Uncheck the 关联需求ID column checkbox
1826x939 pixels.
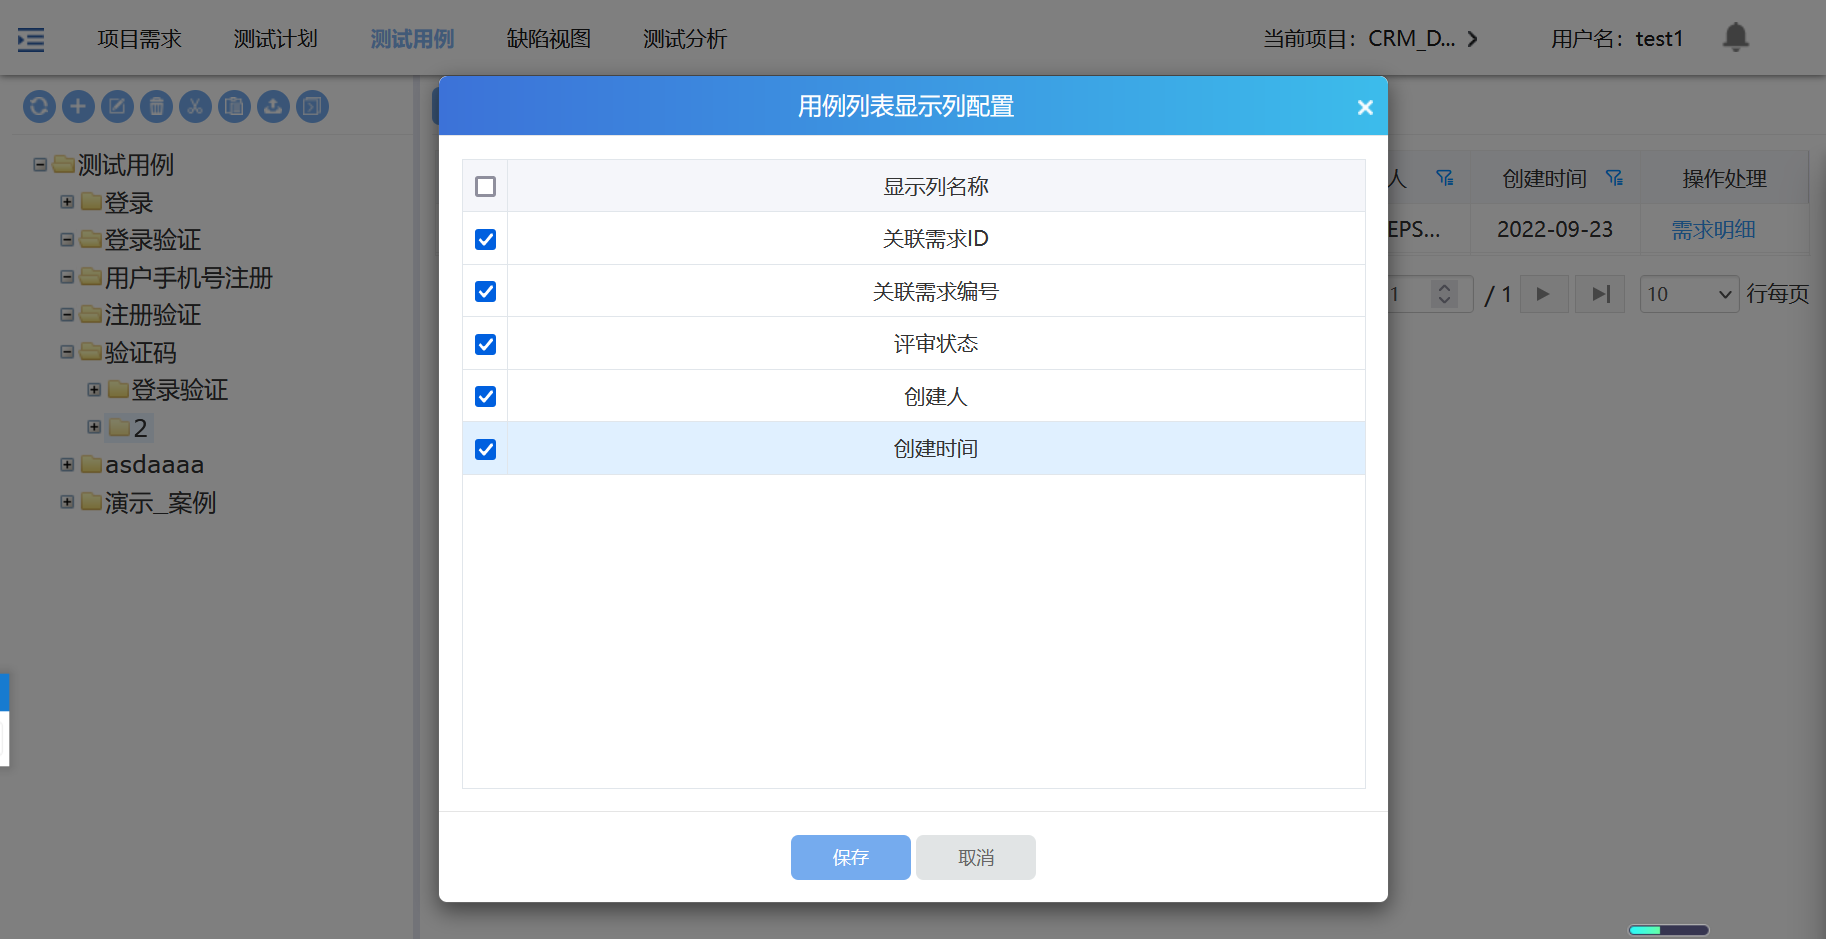point(485,239)
